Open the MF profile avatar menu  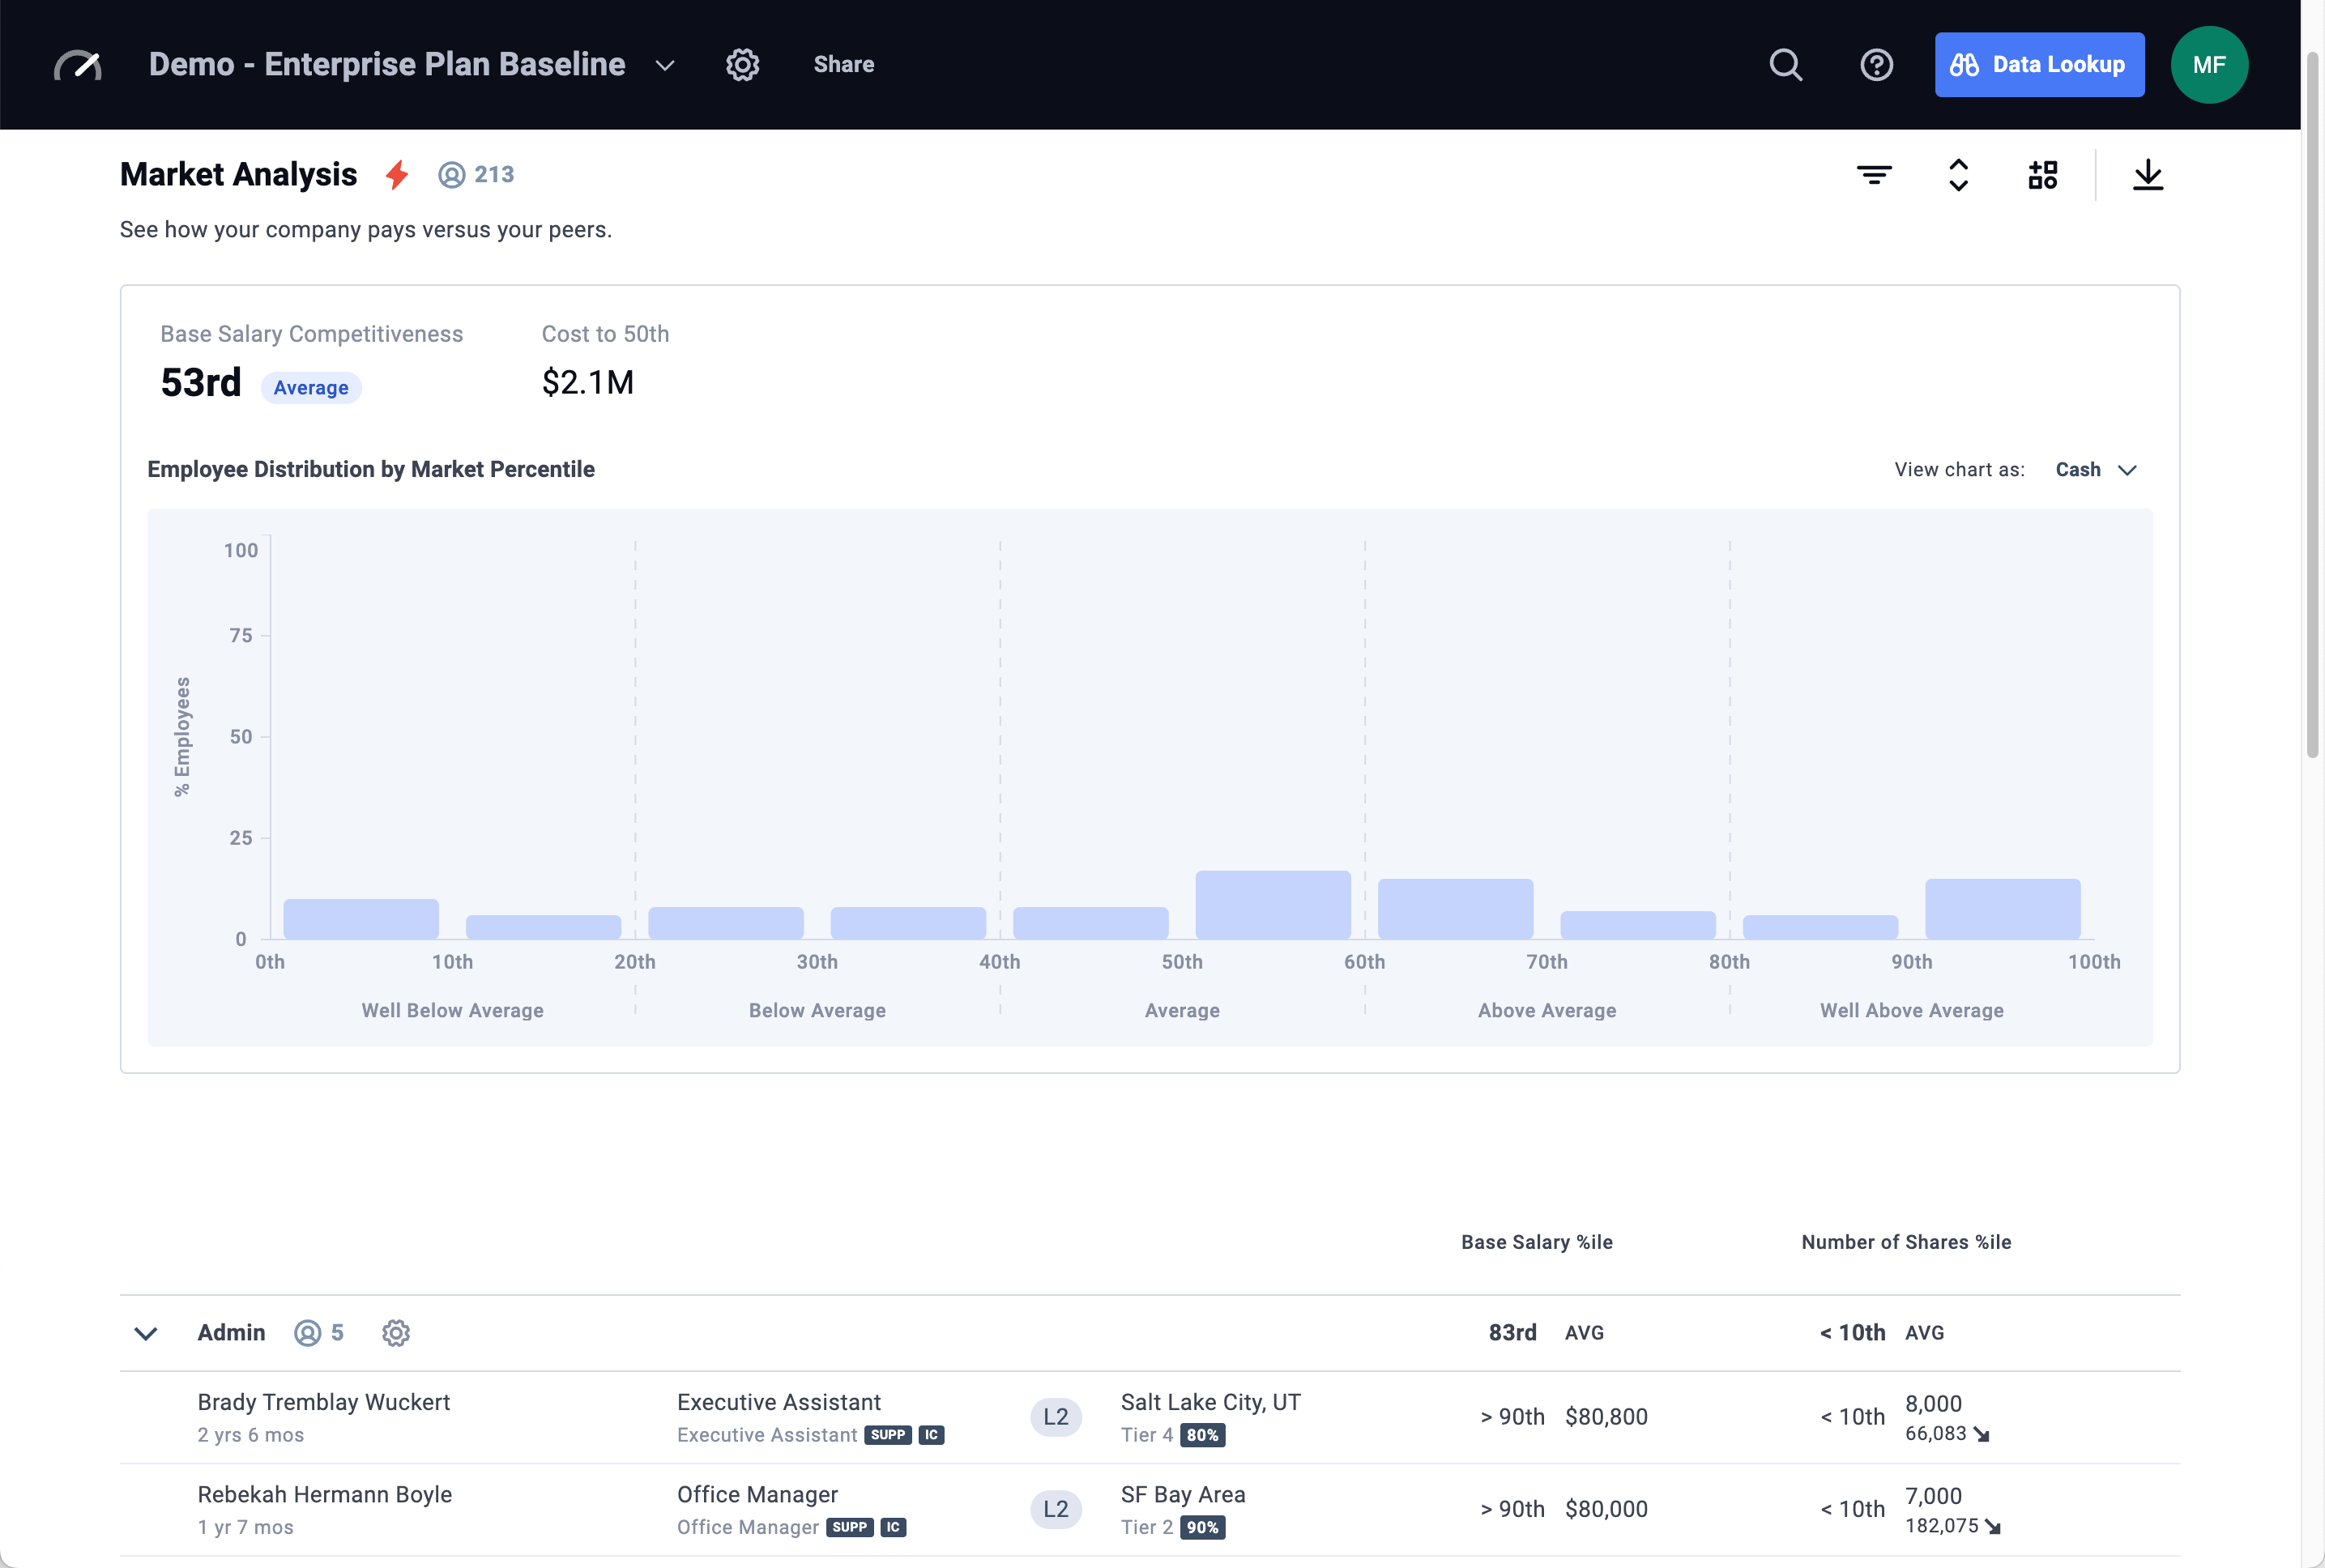(2208, 64)
